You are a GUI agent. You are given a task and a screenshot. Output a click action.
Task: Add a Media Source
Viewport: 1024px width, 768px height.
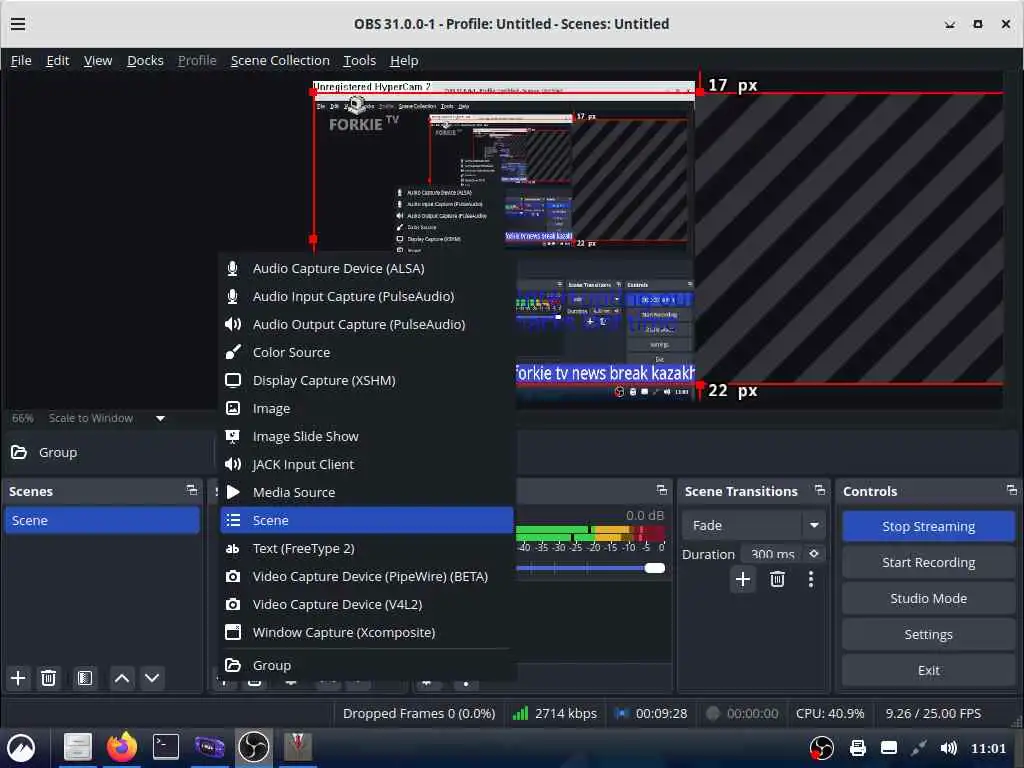366,492
